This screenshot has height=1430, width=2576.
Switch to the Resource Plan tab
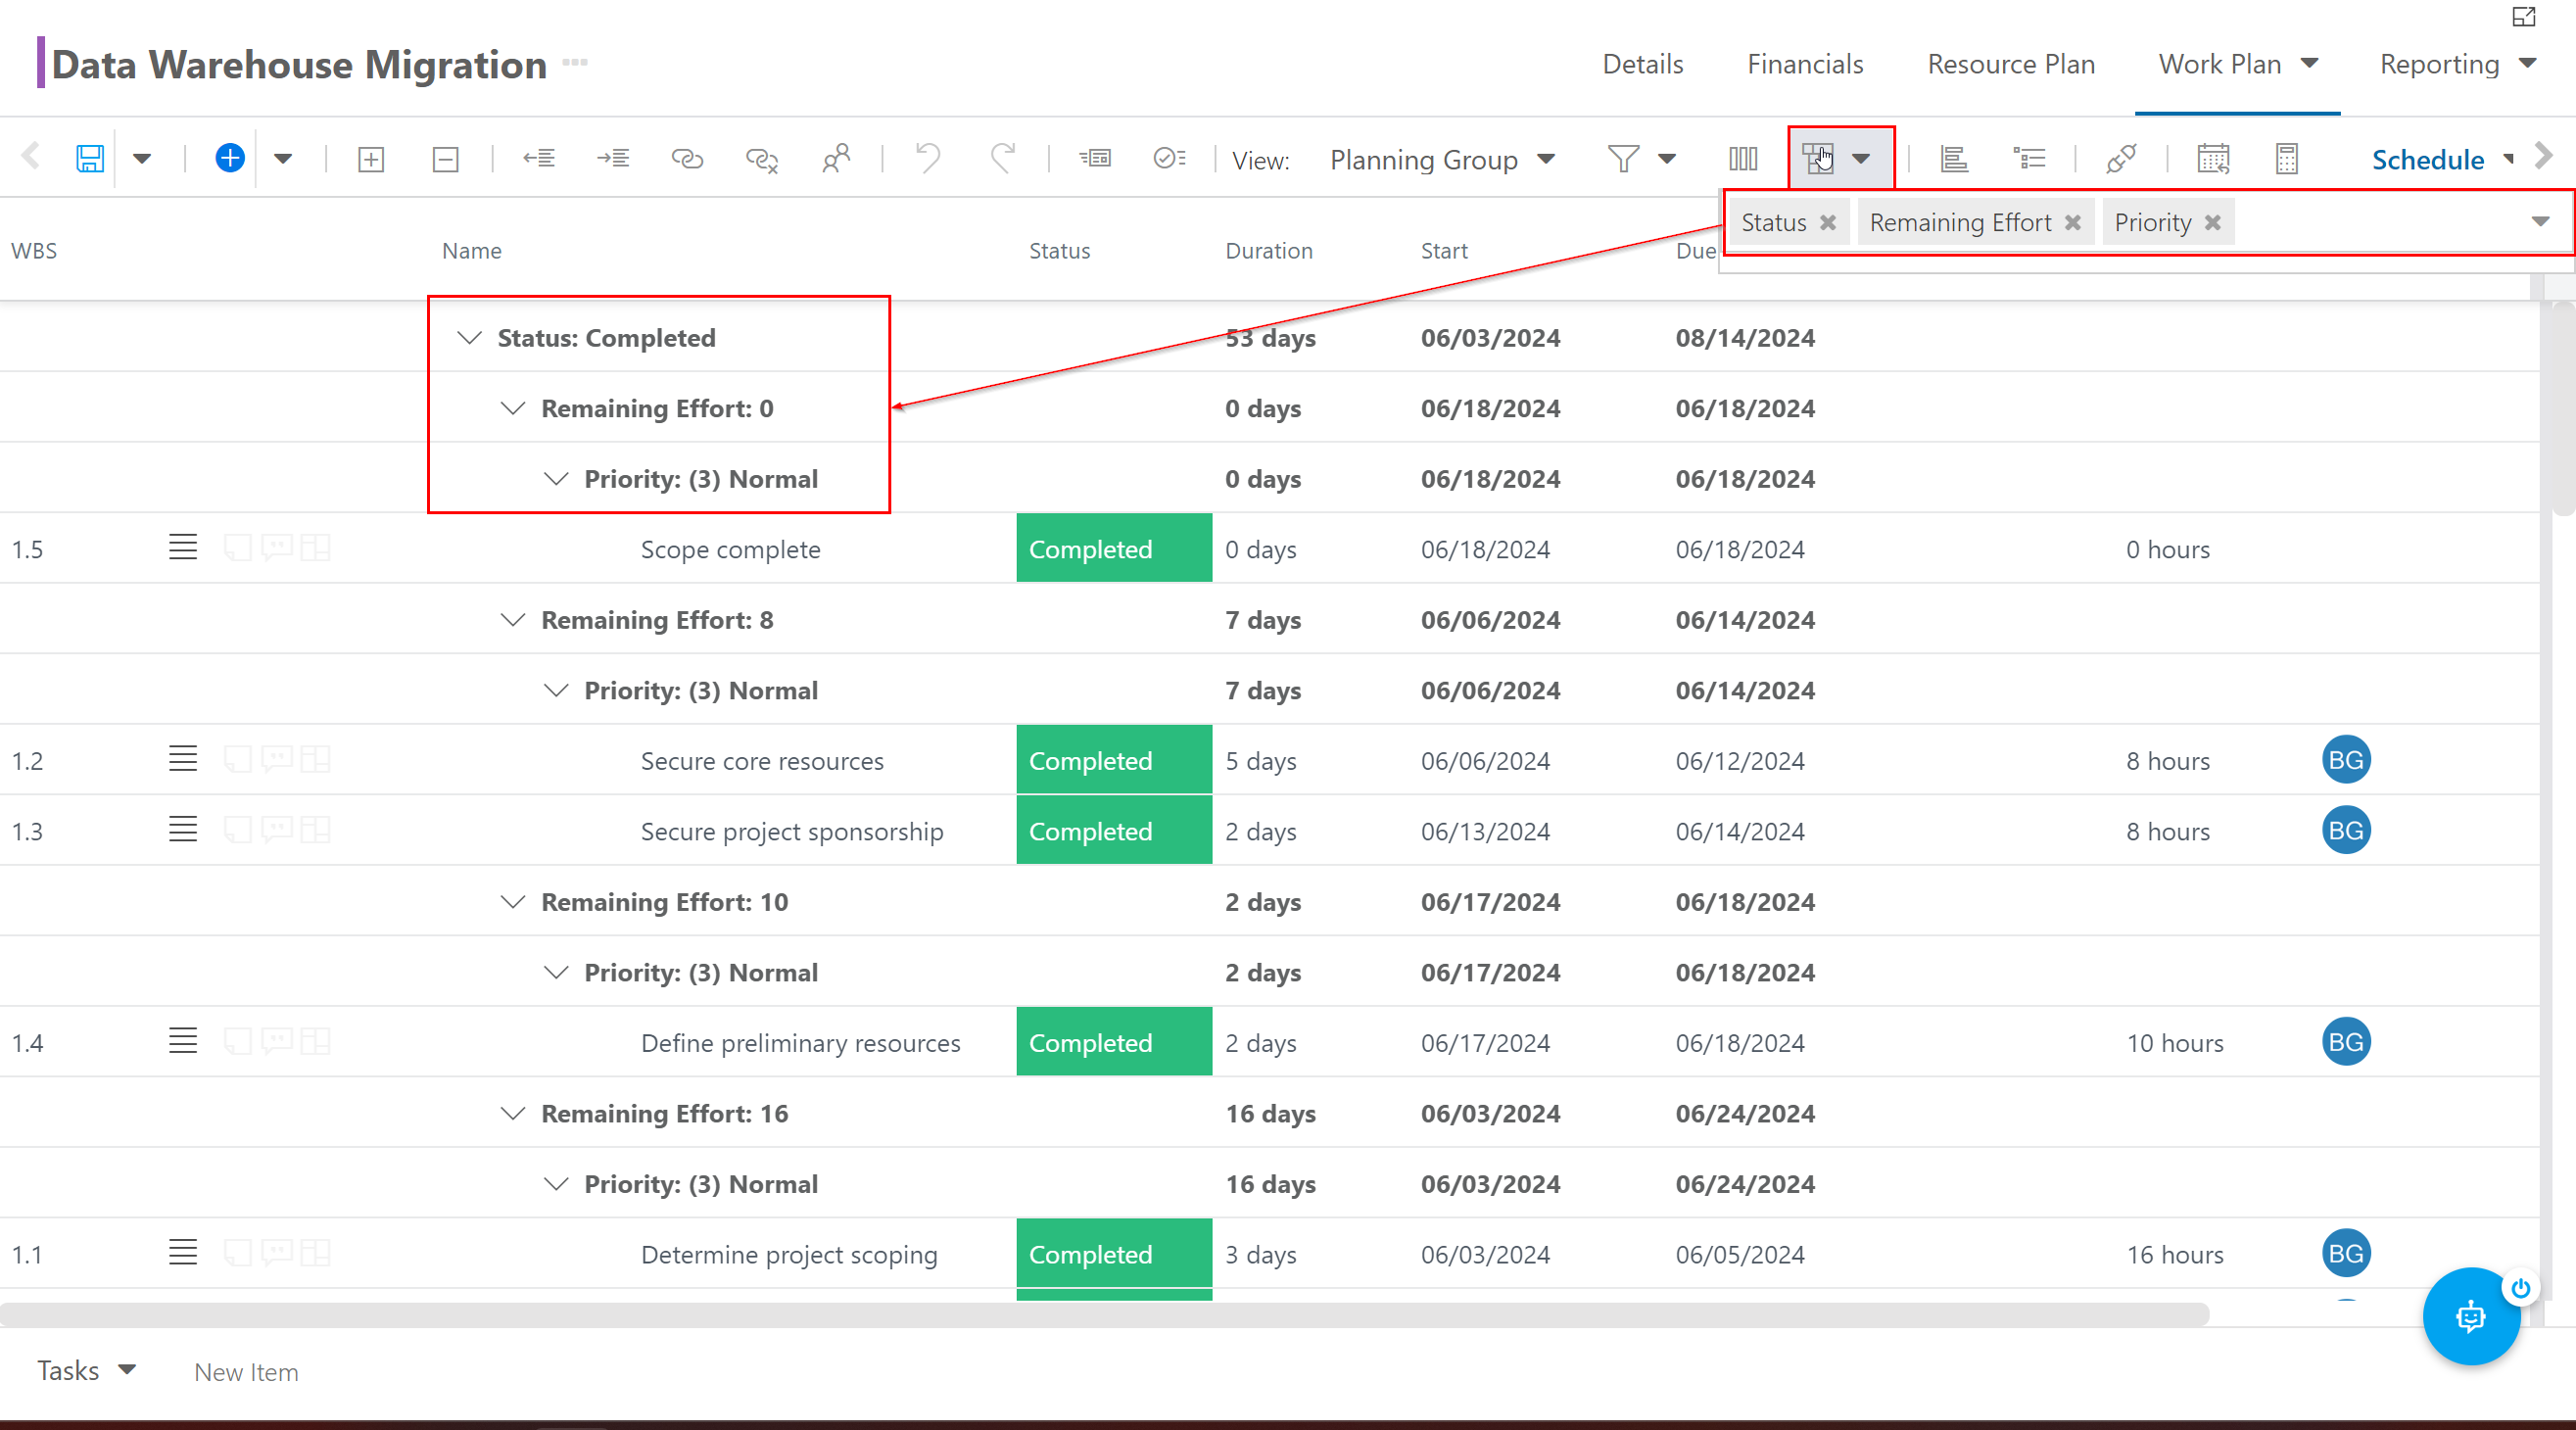click(x=2009, y=64)
